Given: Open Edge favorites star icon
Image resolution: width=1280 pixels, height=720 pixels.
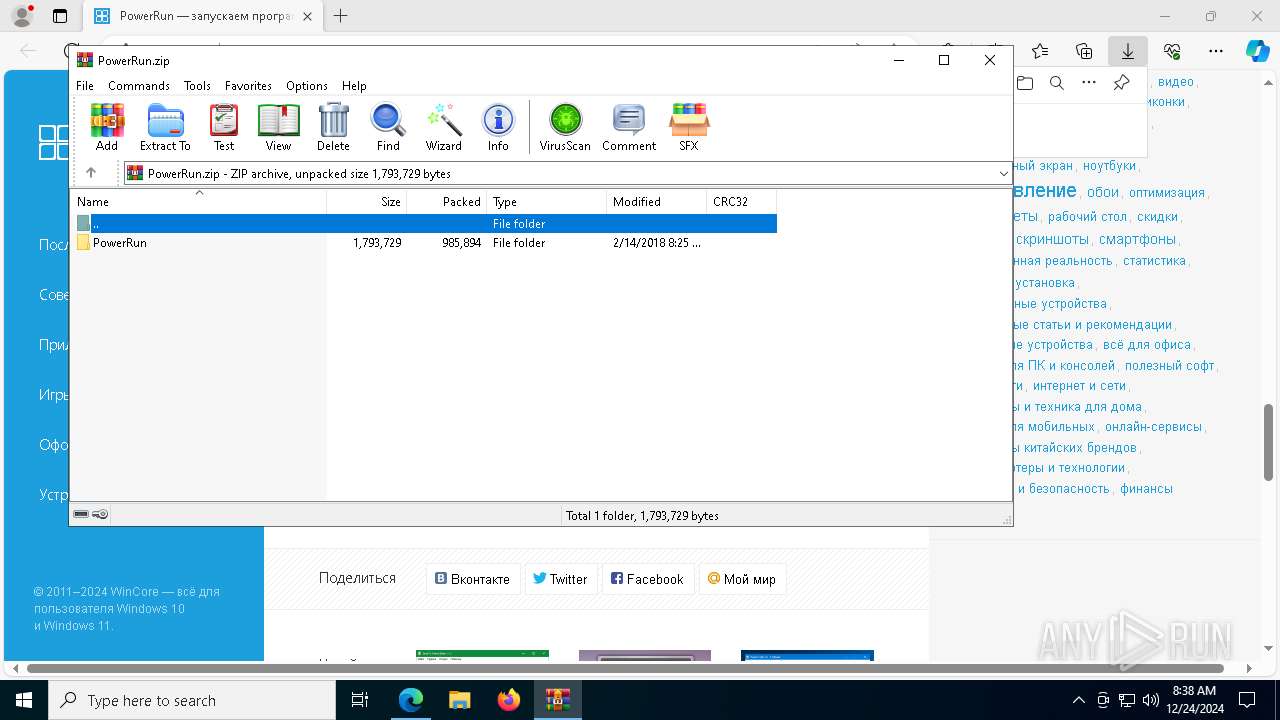Looking at the screenshot, I should click(1040, 51).
